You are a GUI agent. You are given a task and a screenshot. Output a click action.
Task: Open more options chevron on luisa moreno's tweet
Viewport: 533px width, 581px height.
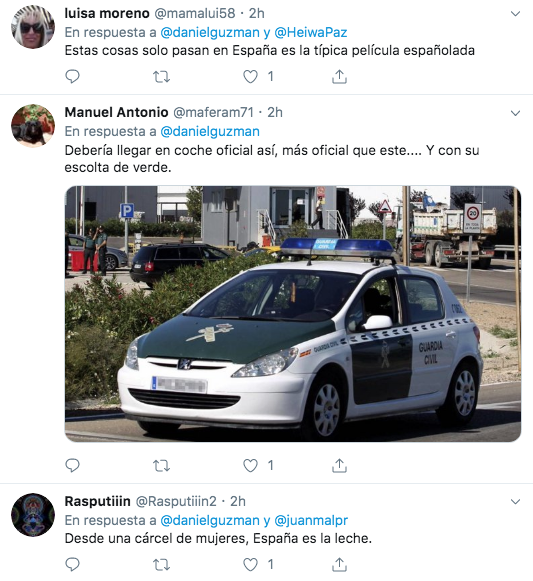tap(515, 14)
